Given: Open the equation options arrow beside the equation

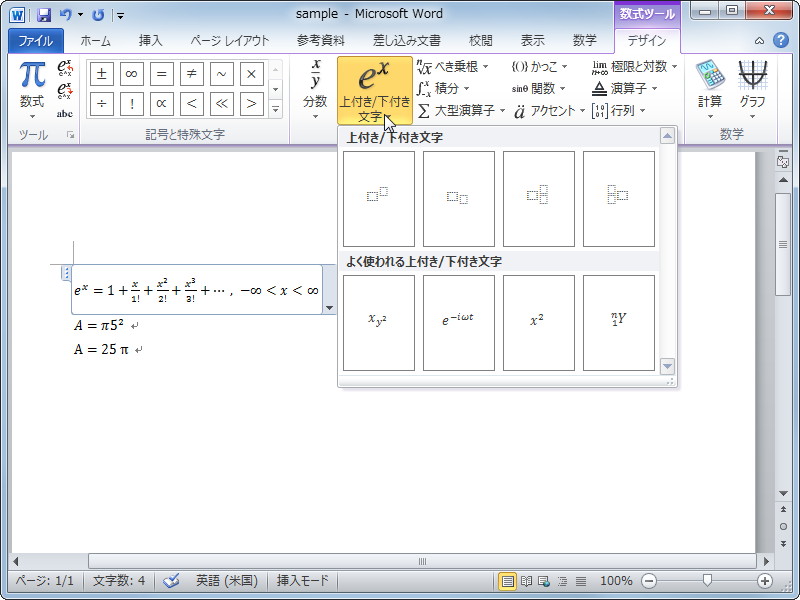Looking at the screenshot, I should pos(329,306).
